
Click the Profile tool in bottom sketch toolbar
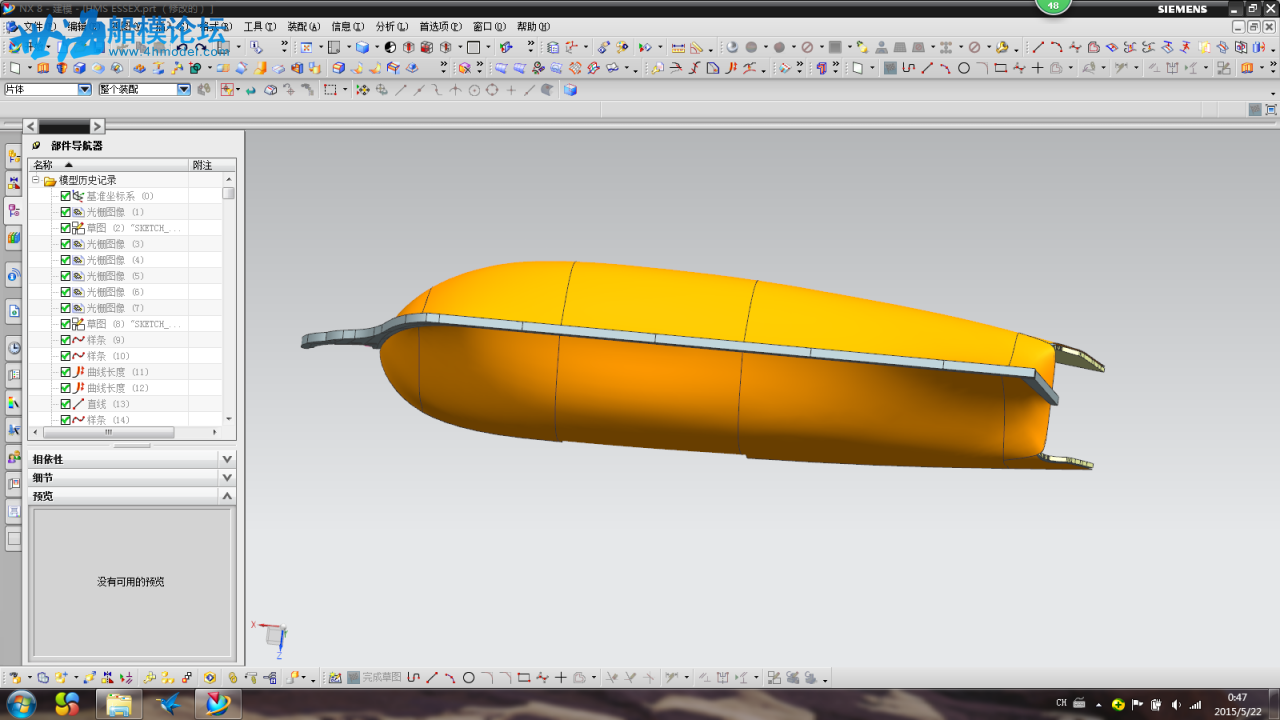(x=413, y=677)
